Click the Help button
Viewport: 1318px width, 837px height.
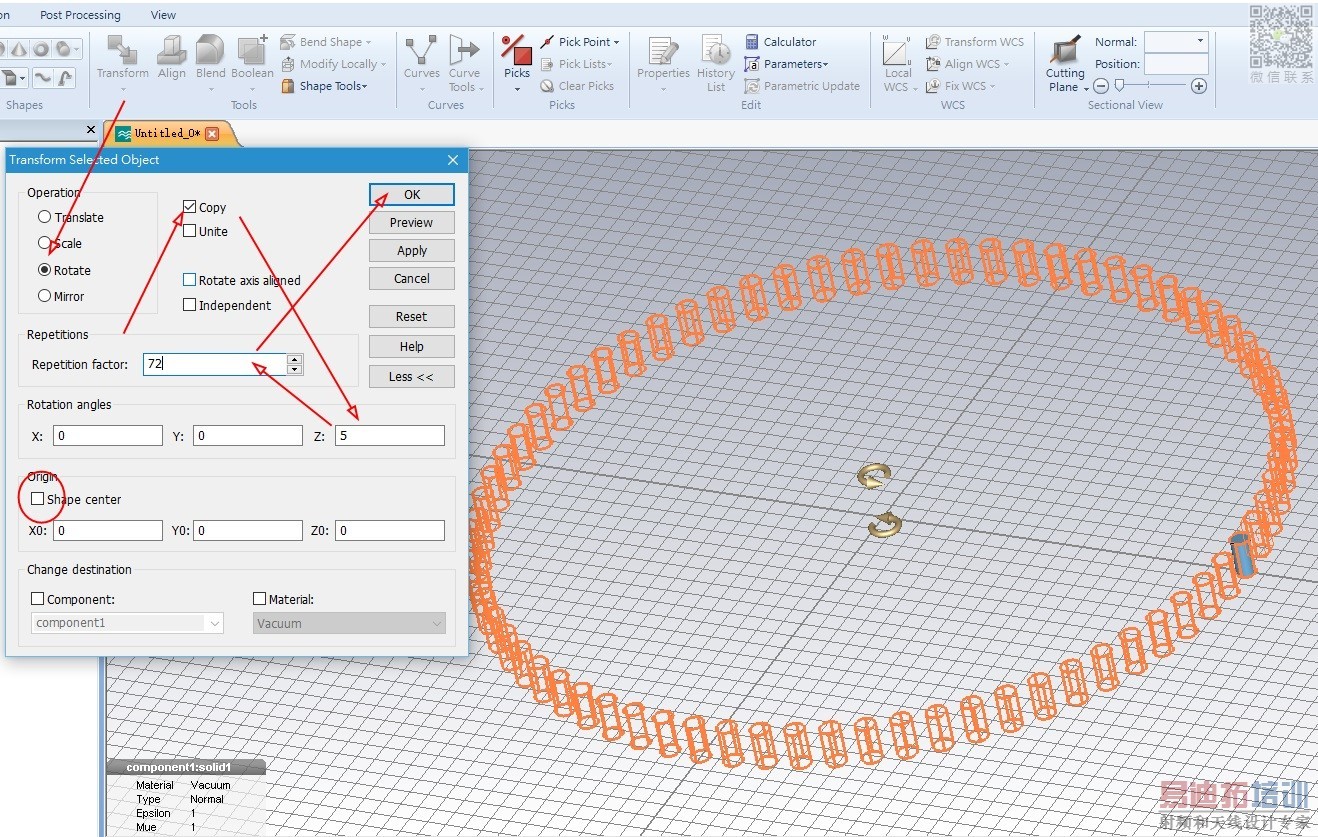(411, 346)
